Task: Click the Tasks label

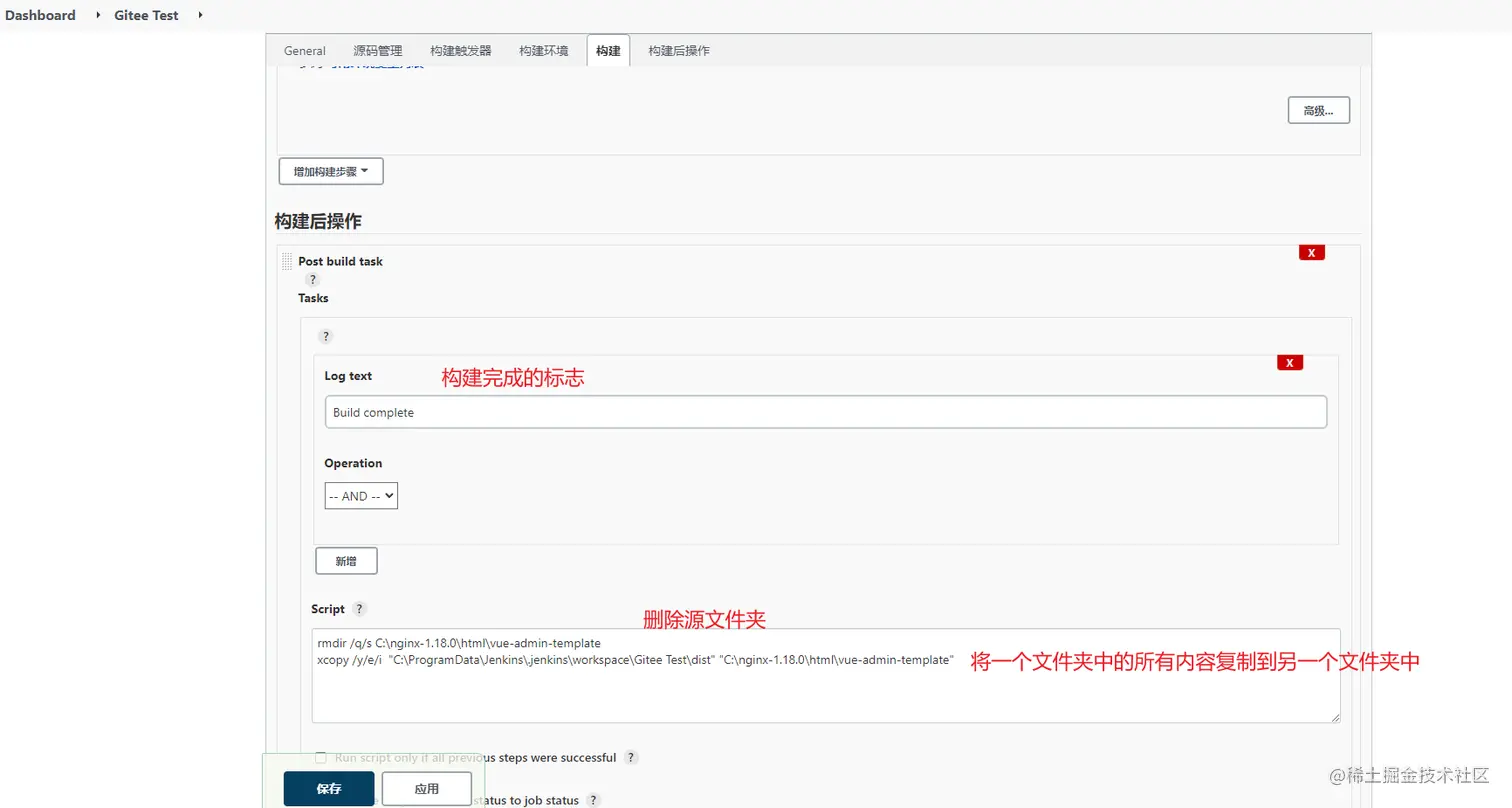Action: click(313, 298)
